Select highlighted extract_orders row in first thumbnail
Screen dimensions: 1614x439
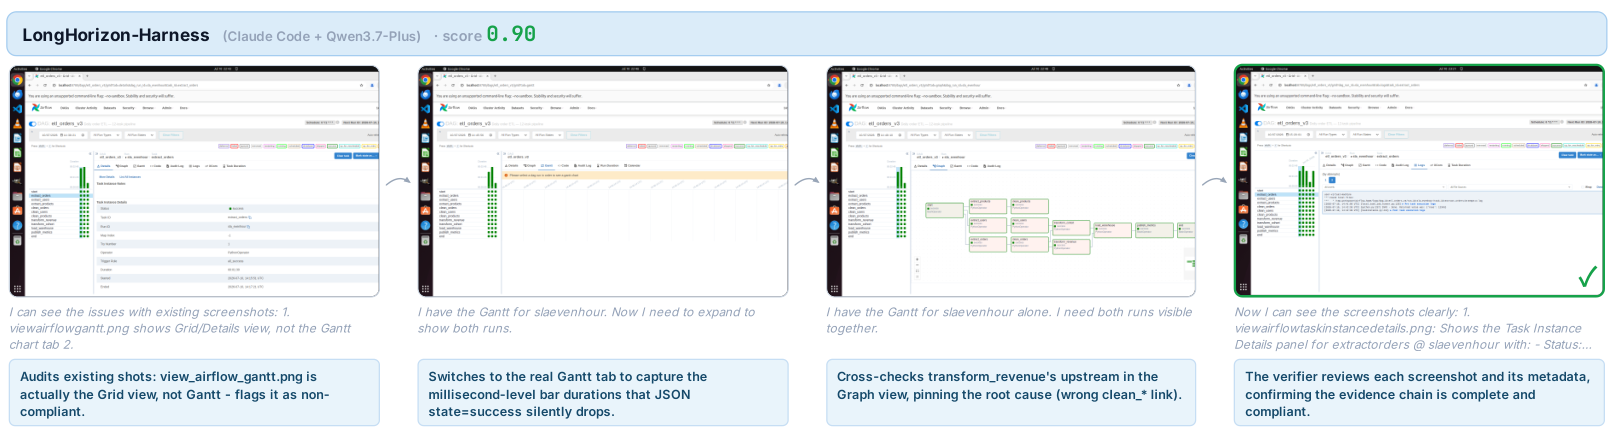coord(60,196)
